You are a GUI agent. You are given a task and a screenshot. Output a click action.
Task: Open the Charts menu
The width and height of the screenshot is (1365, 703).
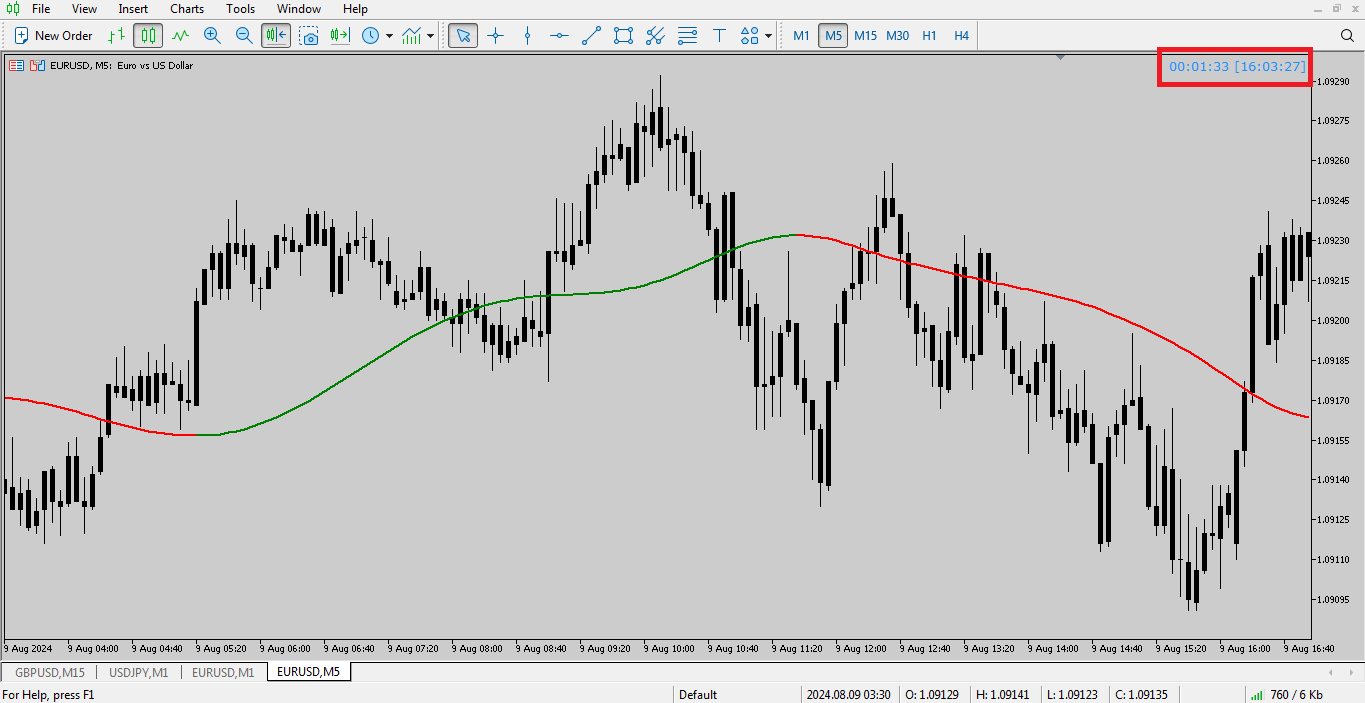point(187,9)
